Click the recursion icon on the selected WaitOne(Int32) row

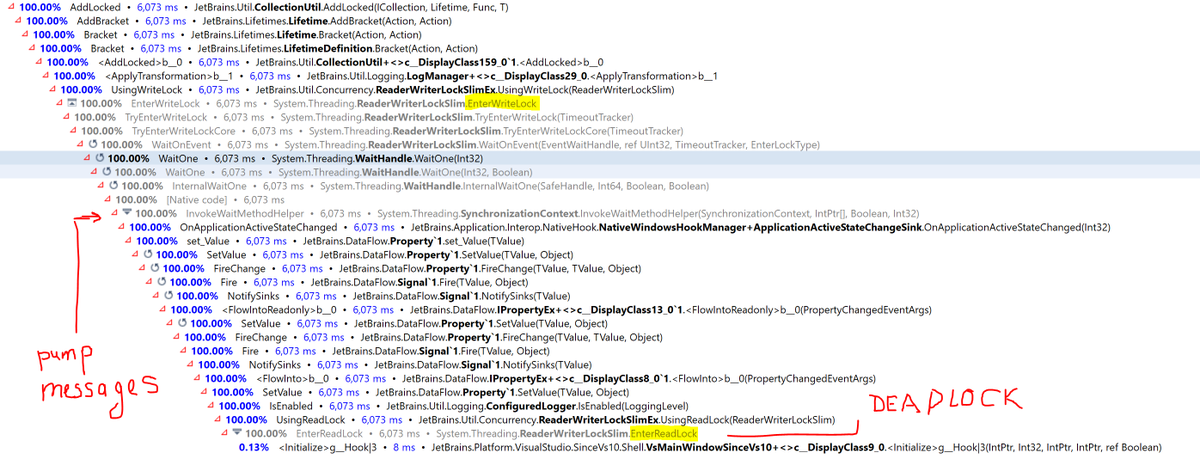point(99,158)
